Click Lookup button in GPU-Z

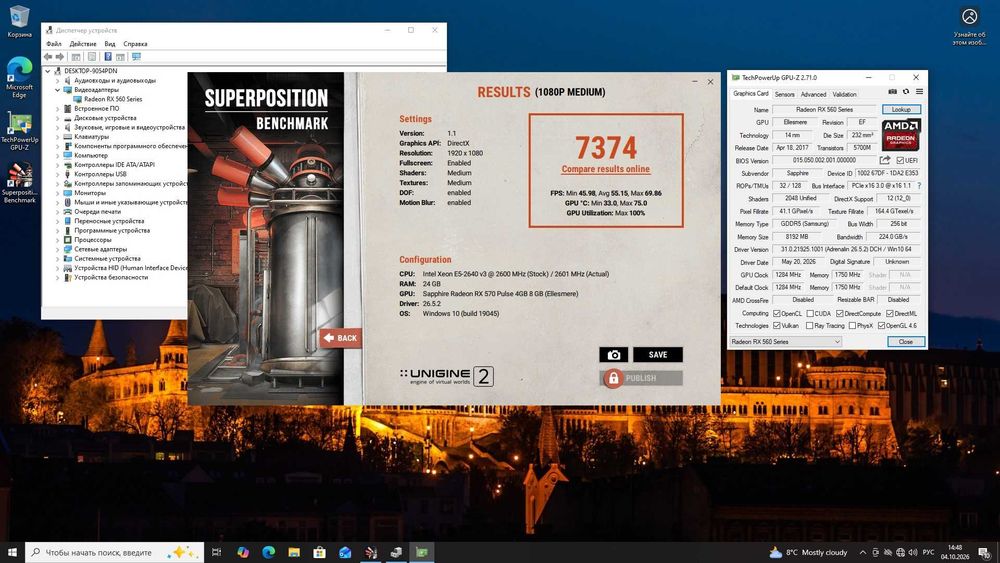(901, 110)
